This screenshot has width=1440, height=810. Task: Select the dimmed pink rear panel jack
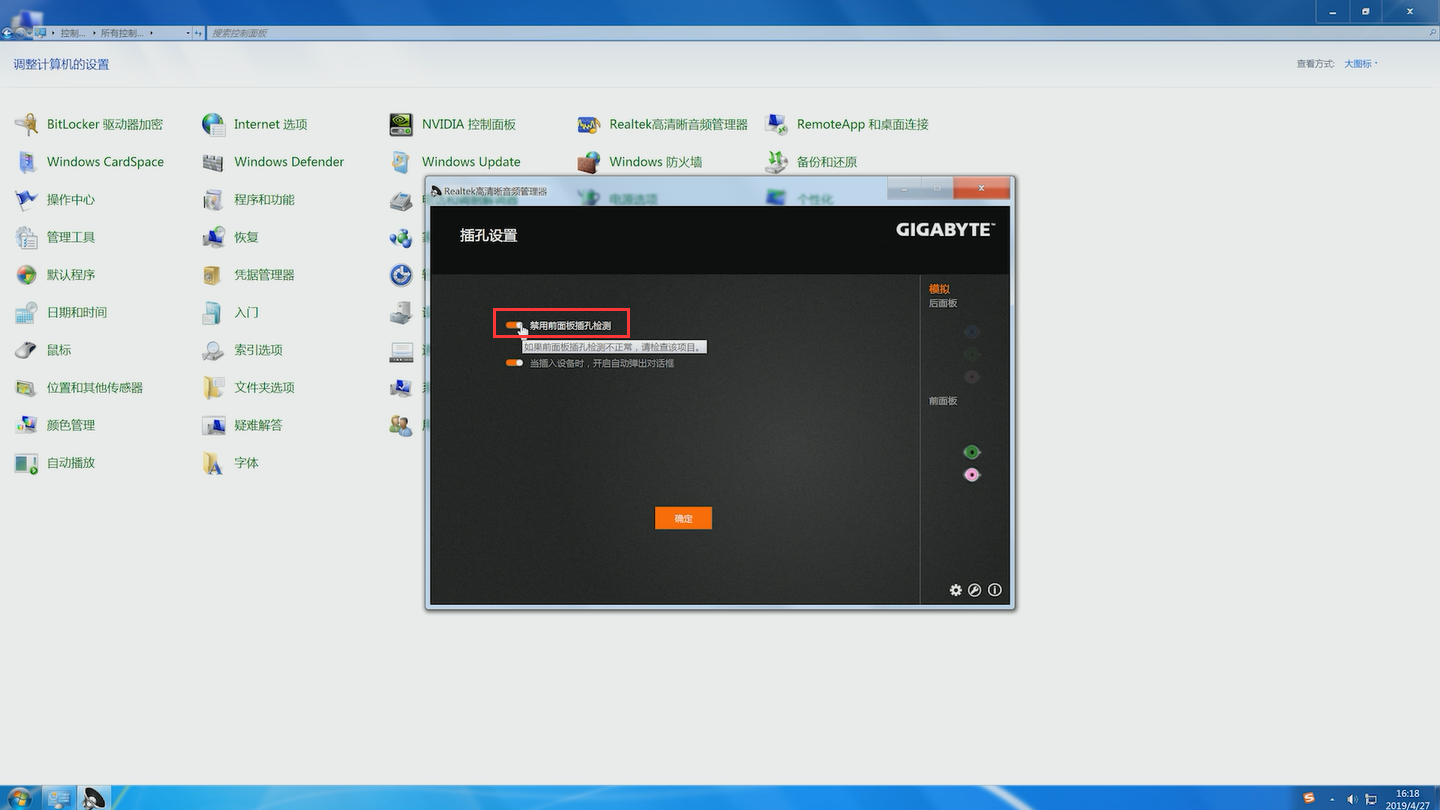(971, 377)
